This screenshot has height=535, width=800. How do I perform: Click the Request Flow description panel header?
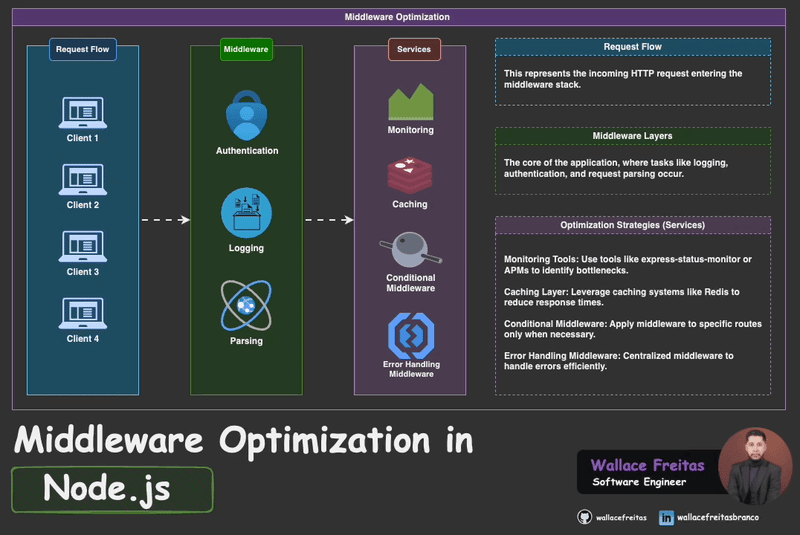pos(633,47)
